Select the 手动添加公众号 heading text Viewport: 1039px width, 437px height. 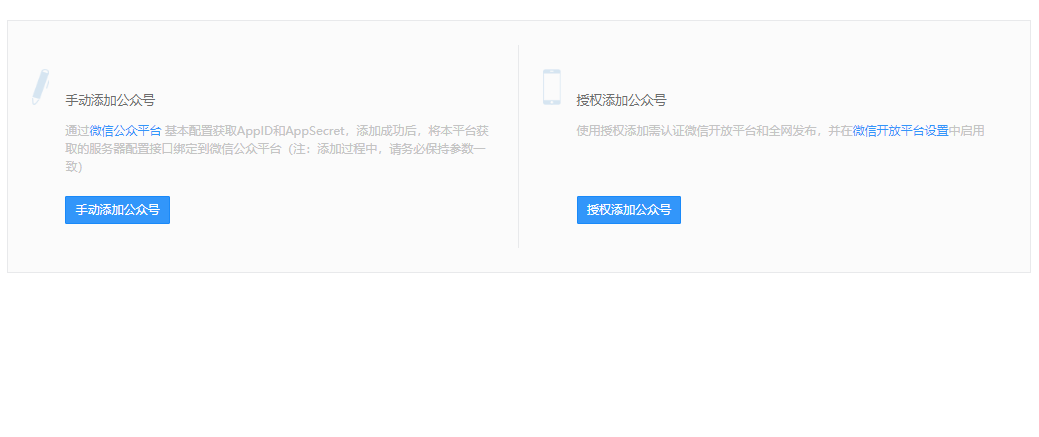click(110, 101)
